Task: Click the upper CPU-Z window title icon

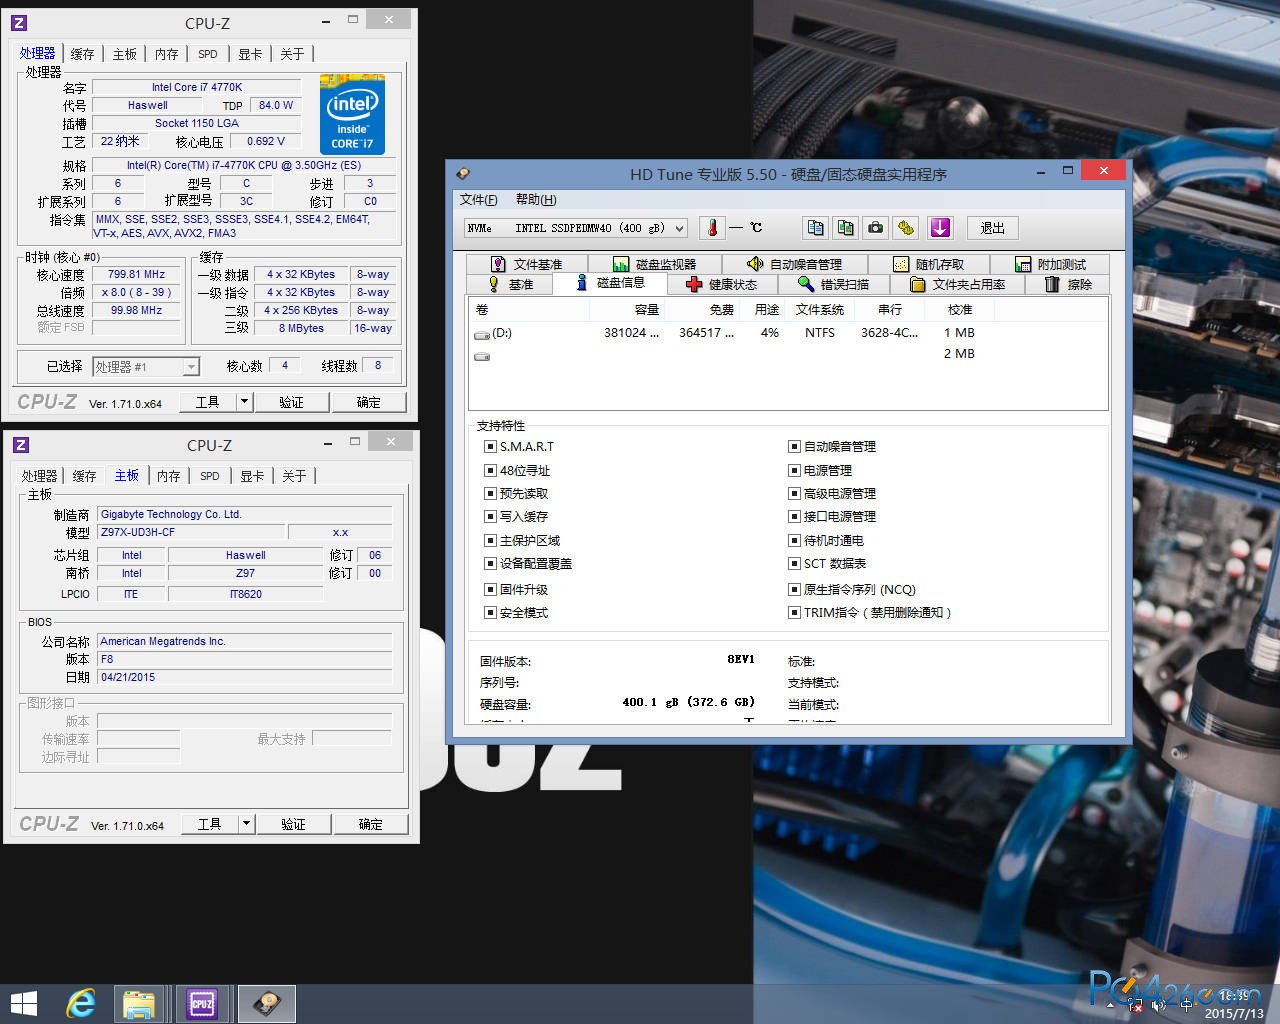Action: [19, 23]
